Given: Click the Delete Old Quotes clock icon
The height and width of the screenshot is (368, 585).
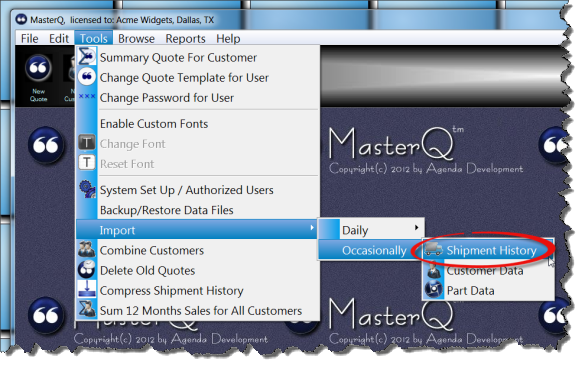Looking at the screenshot, I should (87, 269).
